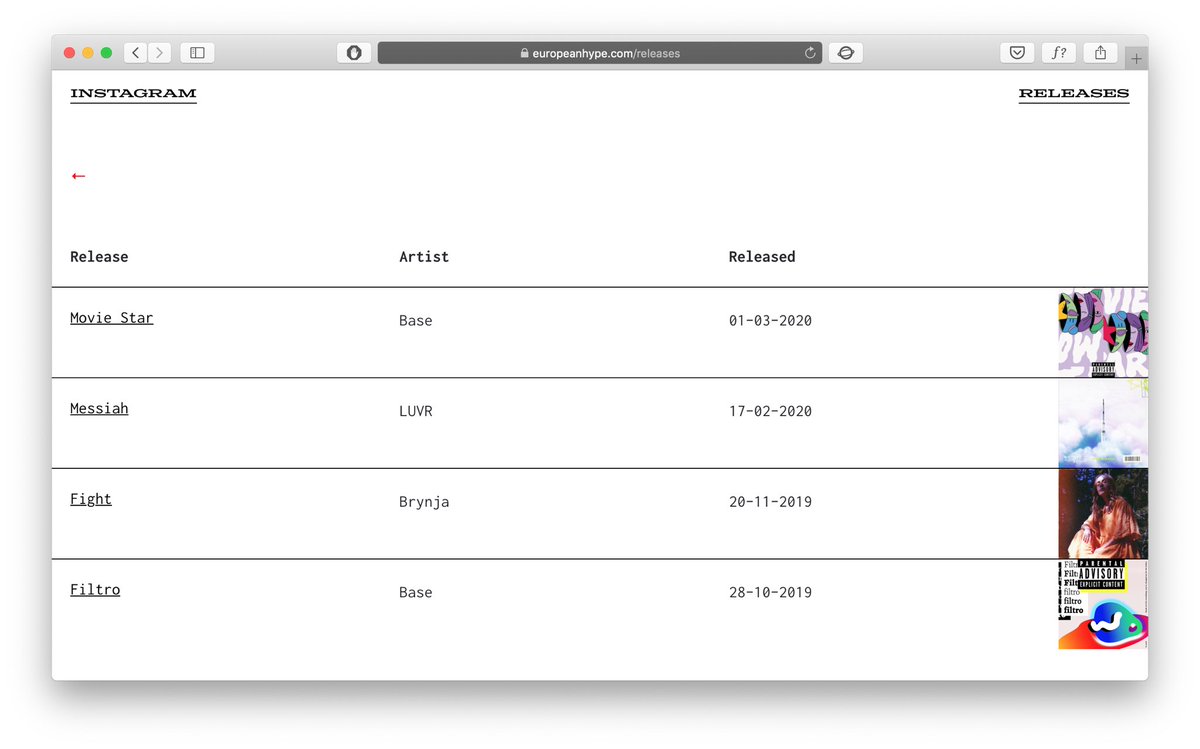Open the privacy shield extension icon
This screenshot has height=749, width=1200.
(x=354, y=53)
